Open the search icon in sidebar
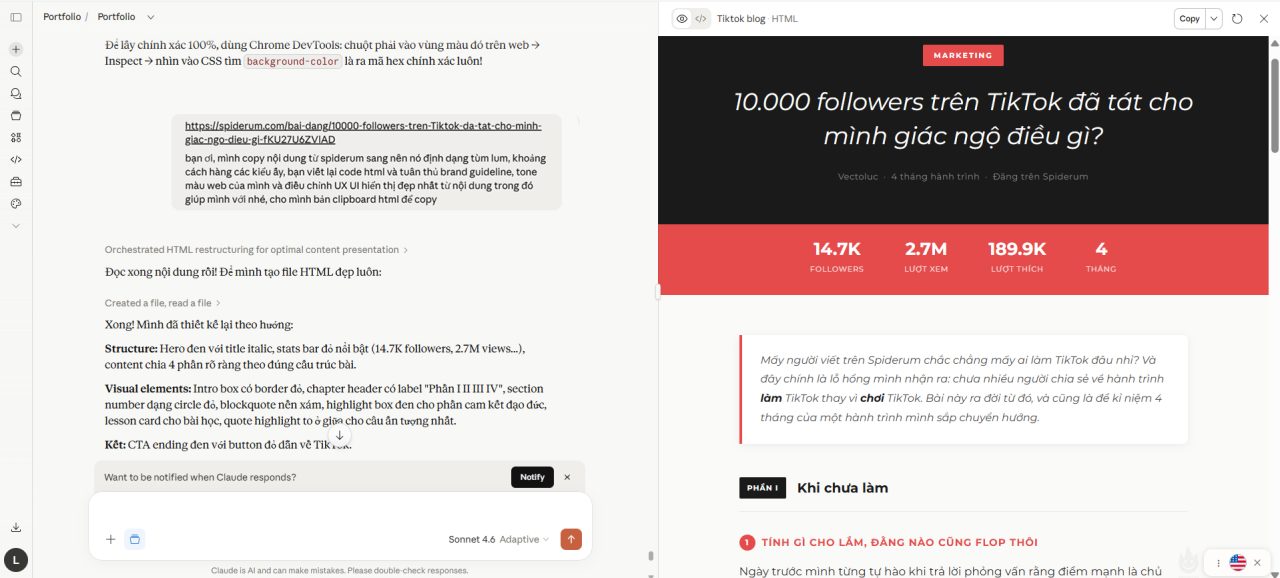Viewport: 1280px width, 578px height. (x=15, y=71)
